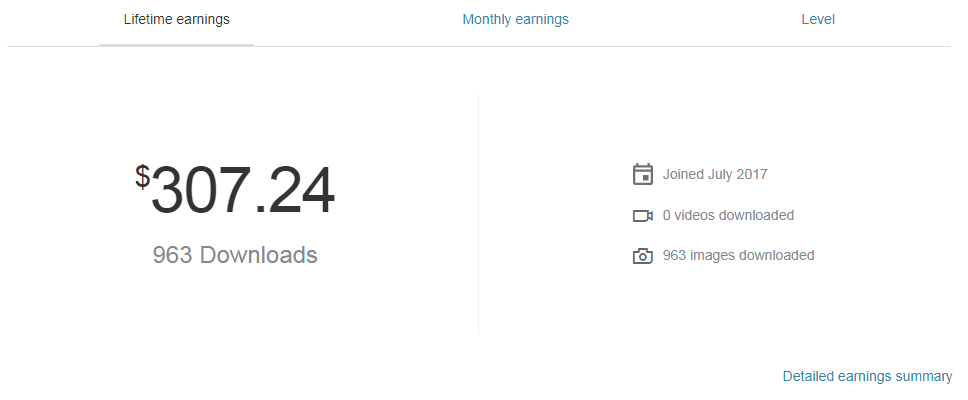Click the large 963 Downloads text
Viewport: 968px width, 400px height.
point(235,255)
